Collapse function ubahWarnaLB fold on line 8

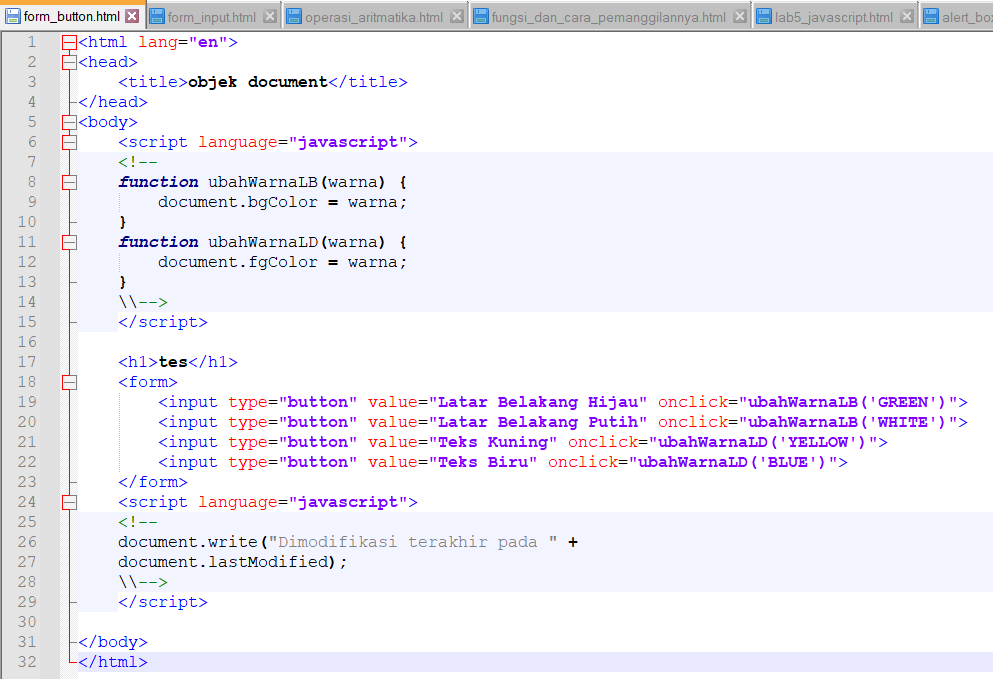(70, 182)
